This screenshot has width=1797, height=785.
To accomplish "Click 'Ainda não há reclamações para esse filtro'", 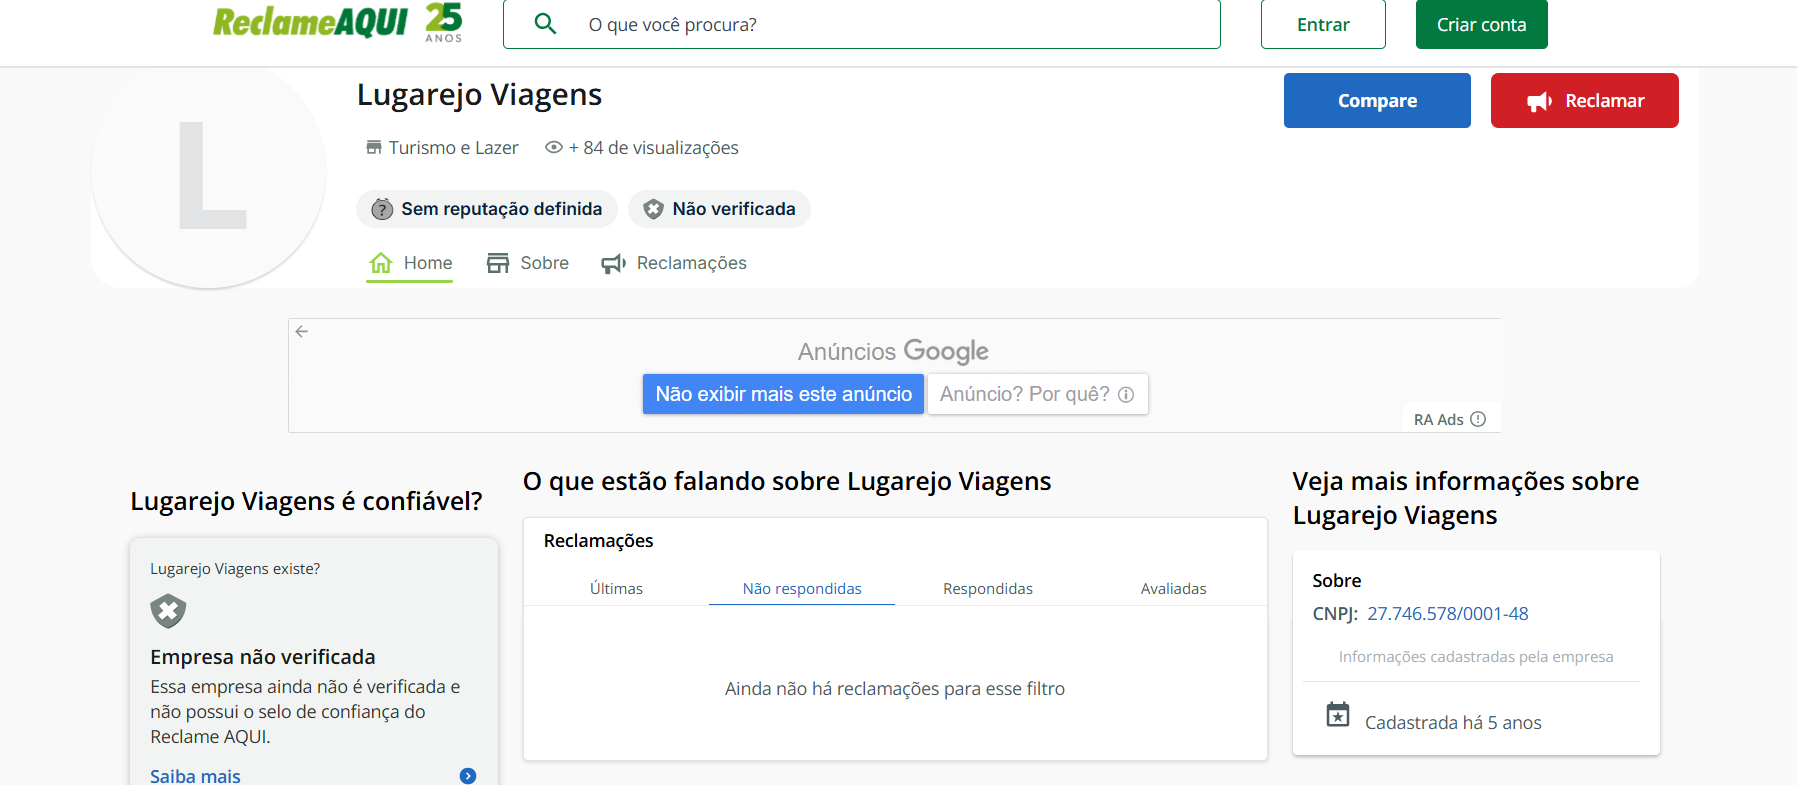I will point(895,689).
